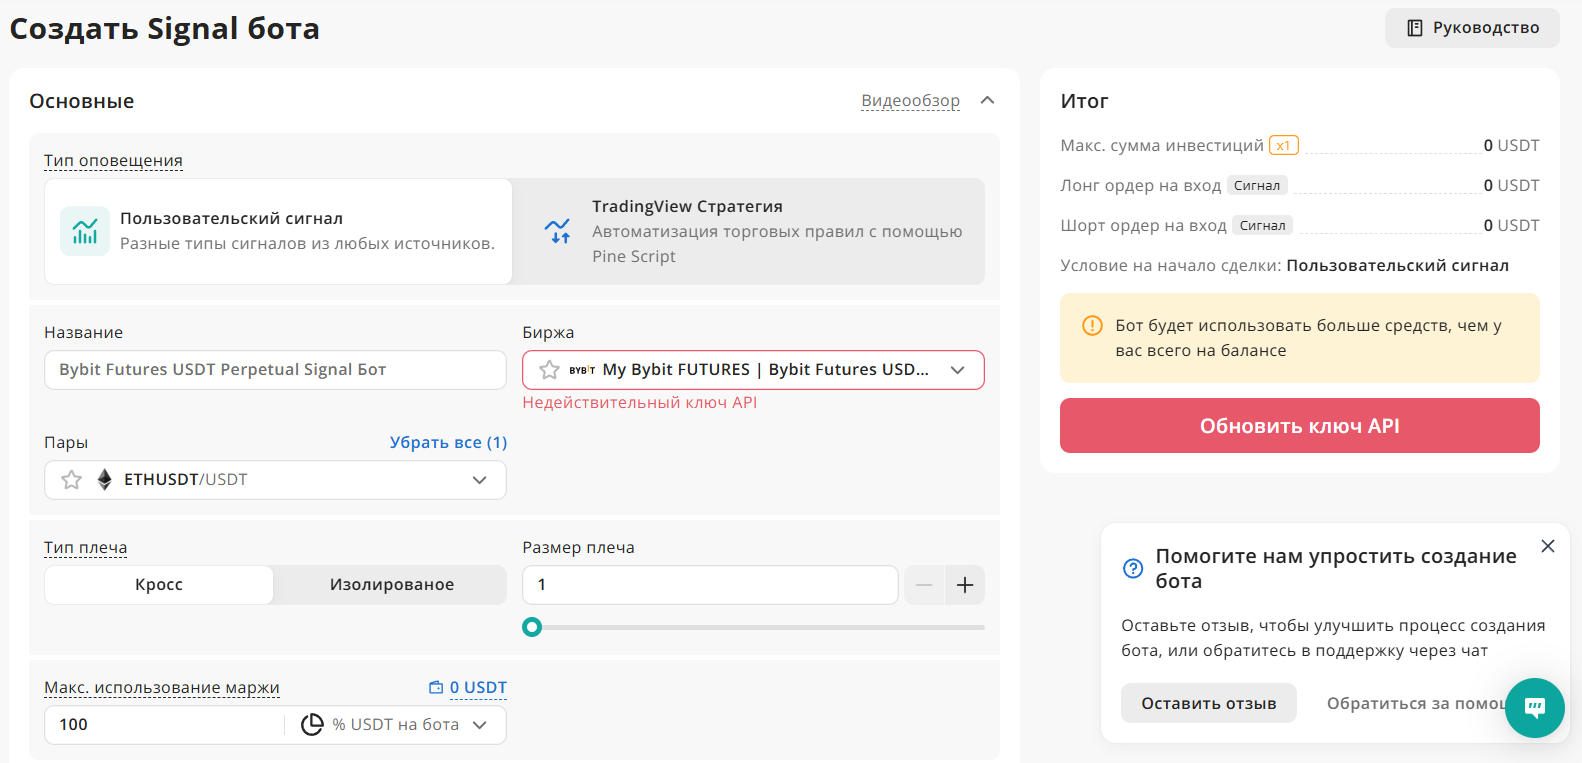Open the % USDT на бота unit dropdown

point(479,725)
